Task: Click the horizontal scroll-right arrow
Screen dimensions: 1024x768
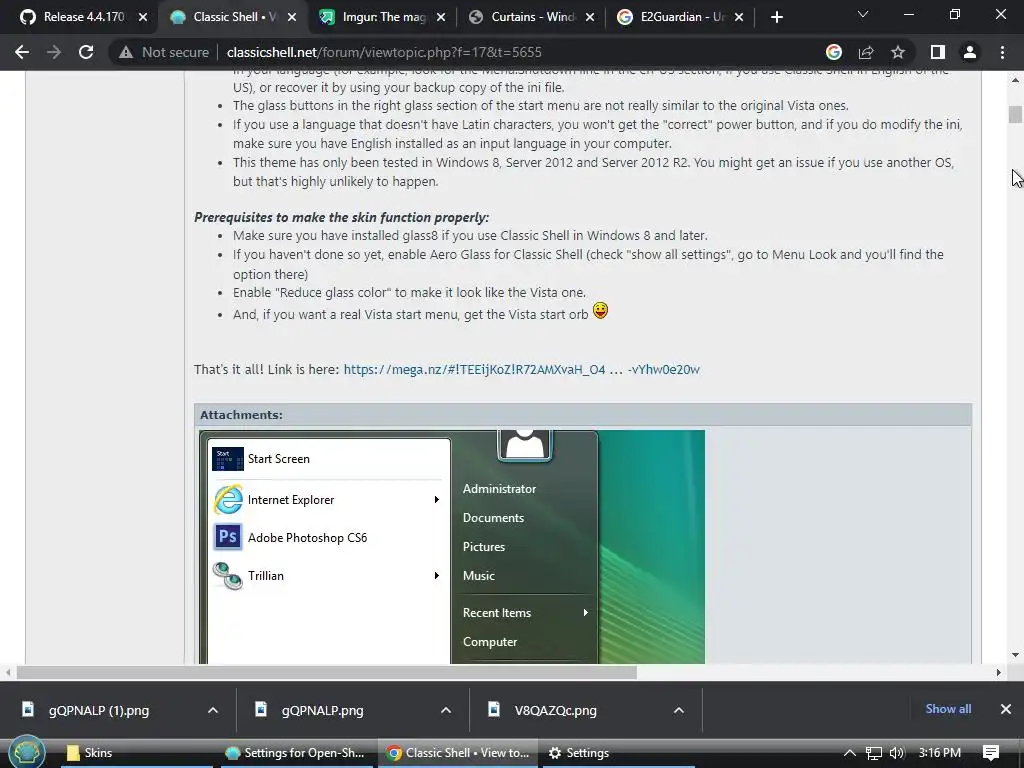Action: [998, 672]
